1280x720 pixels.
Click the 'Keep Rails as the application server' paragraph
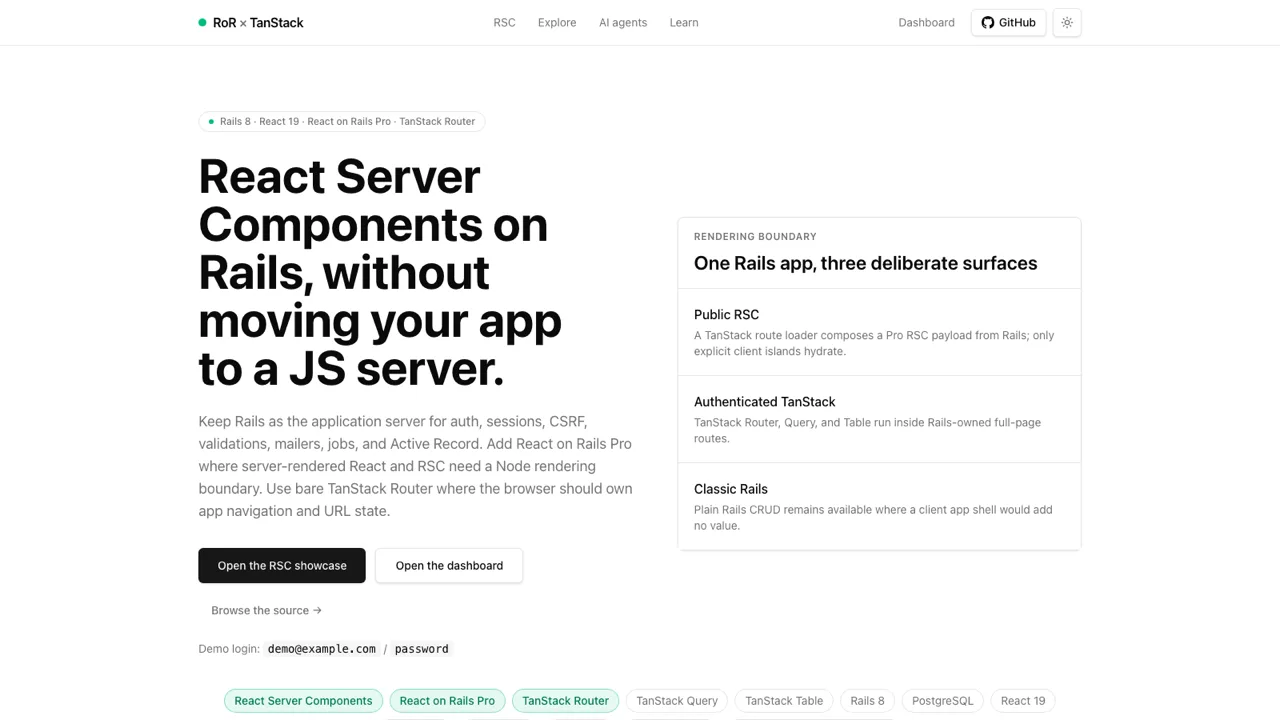415,466
